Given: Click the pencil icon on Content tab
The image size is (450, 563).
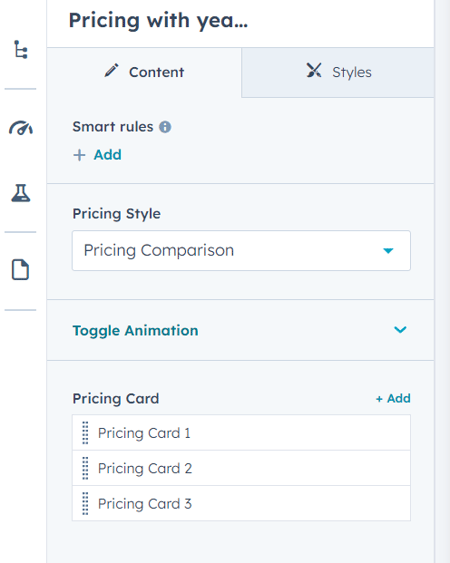Looking at the screenshot, I should pyautogui.click(x=111, y=70).
